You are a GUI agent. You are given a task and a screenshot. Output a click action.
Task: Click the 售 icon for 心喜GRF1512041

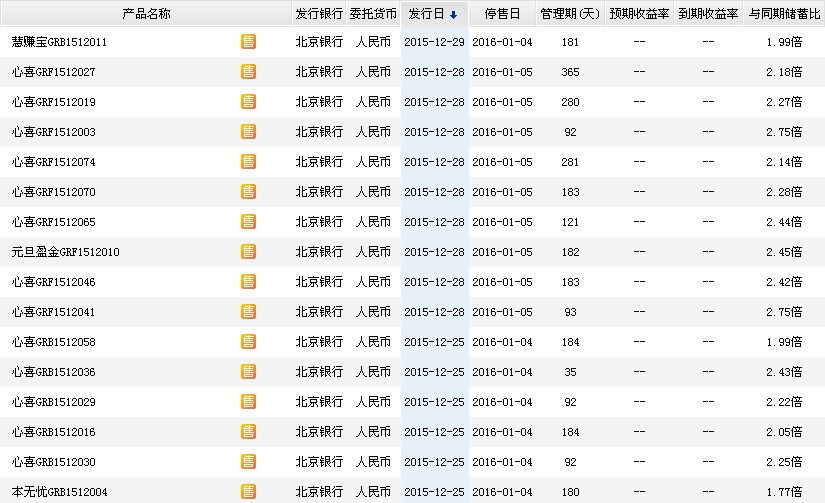(x=248, y=311)
